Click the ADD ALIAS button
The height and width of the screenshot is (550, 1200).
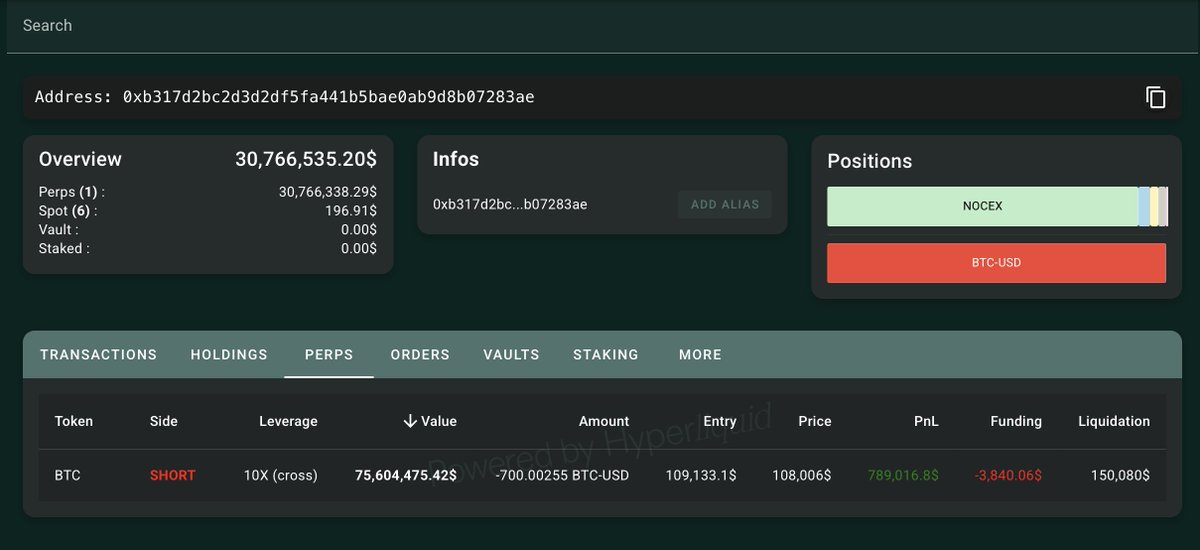click(x=725, y=204)
